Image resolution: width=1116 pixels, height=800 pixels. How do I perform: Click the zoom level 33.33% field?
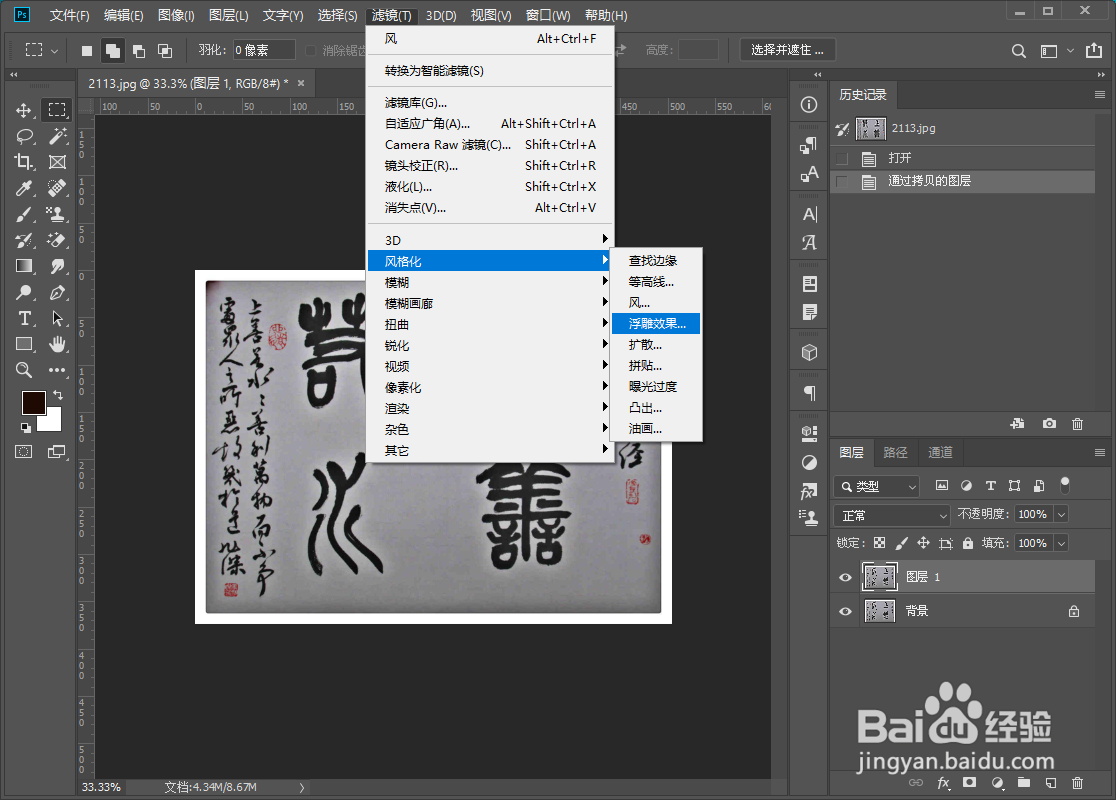tap(102, 787)
